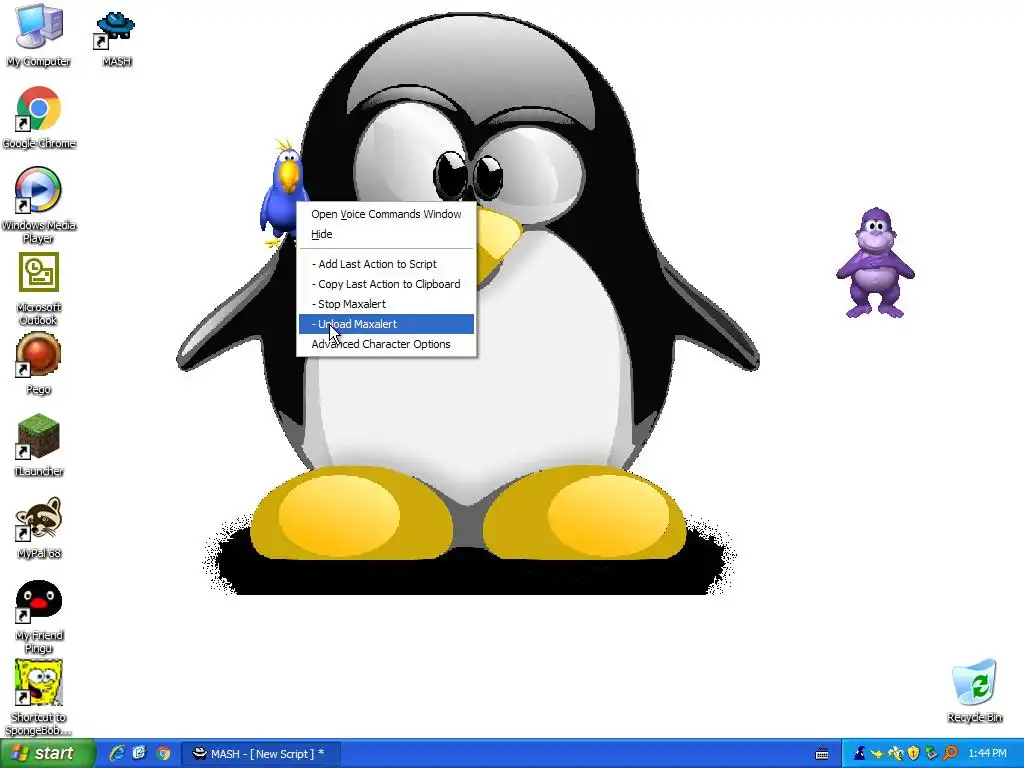Launch Chrome from the Quick Launch bar

tap(163, 754)
